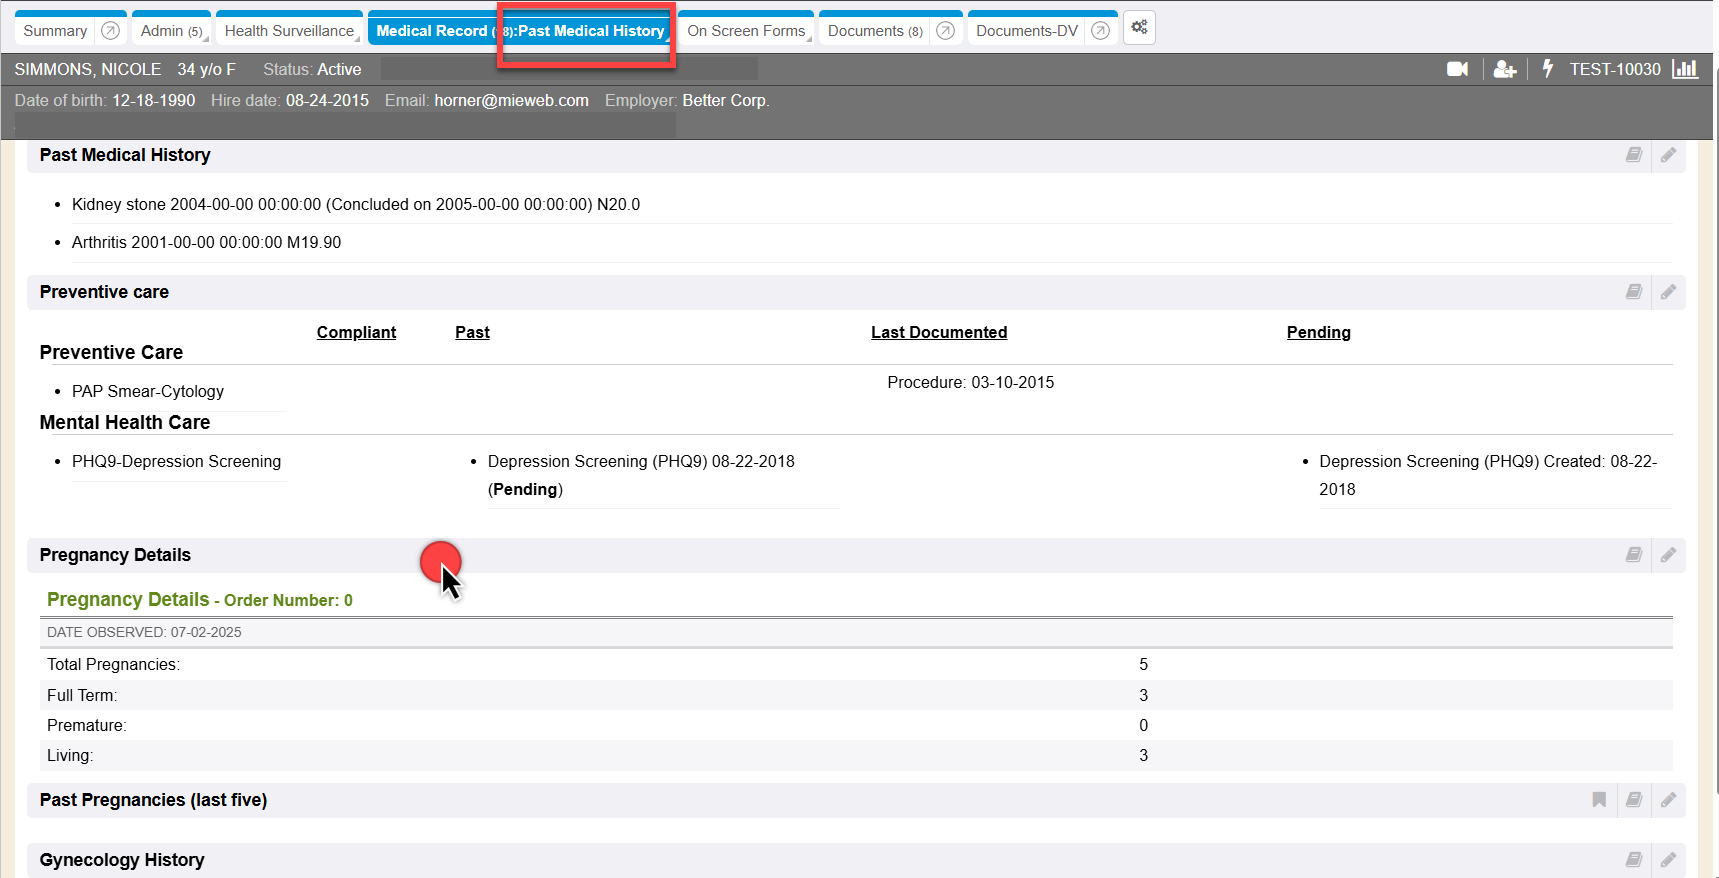Edit Past Medical History with pencil icon
1719x878 pixels.
pos(1668,155)
